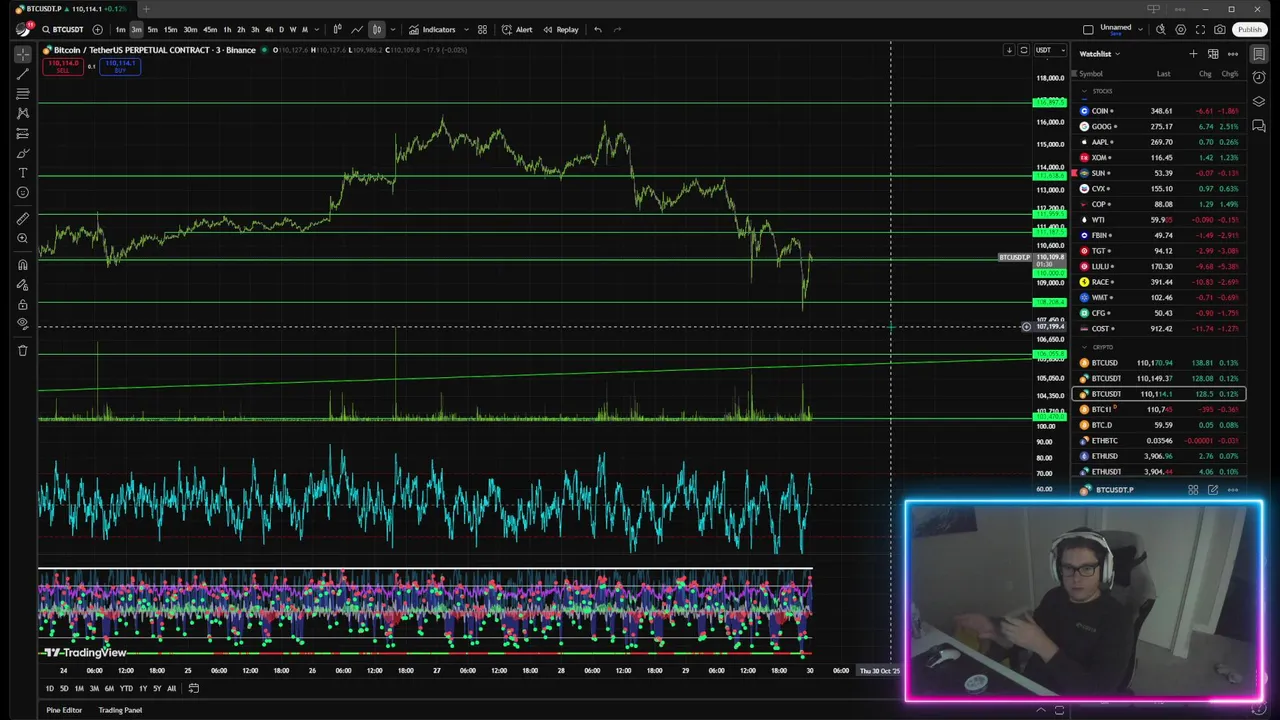This screenshot has width=1280, height=720.
Task: Select the candlestick chart style icon
Action: (377, 29)
